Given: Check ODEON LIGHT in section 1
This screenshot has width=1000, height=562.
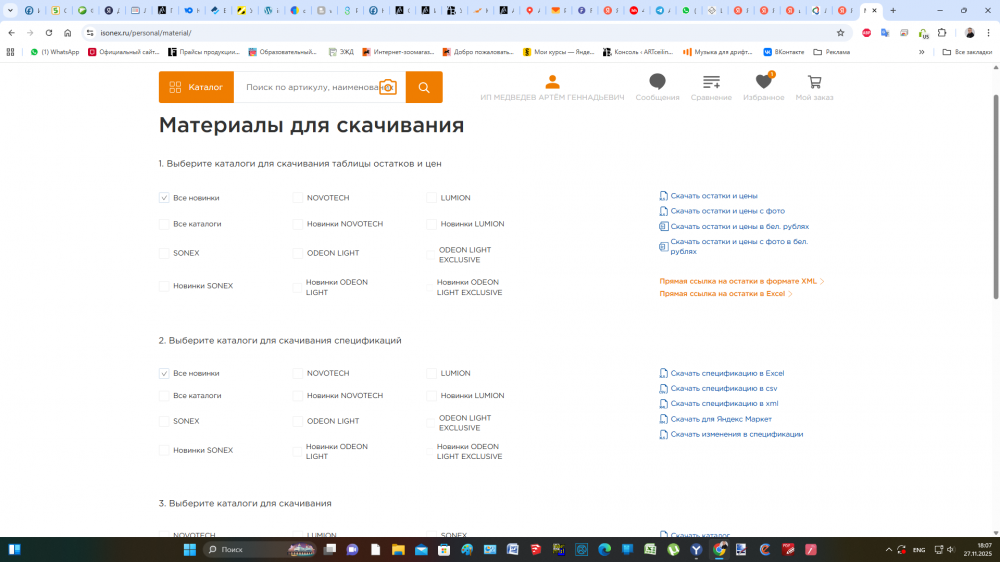Looking at the screenshot, I should [297, 253].
